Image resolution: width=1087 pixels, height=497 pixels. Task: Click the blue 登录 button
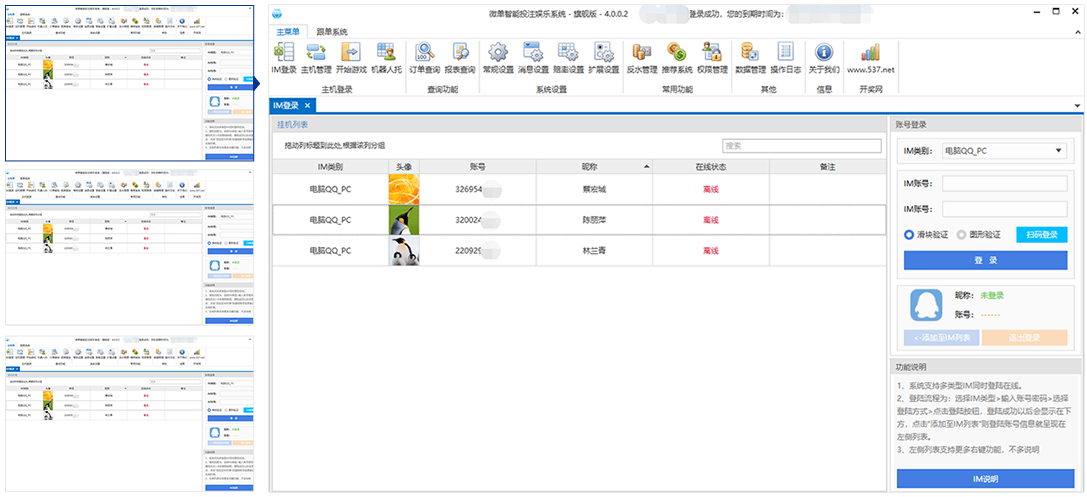(x=985, y=260)
